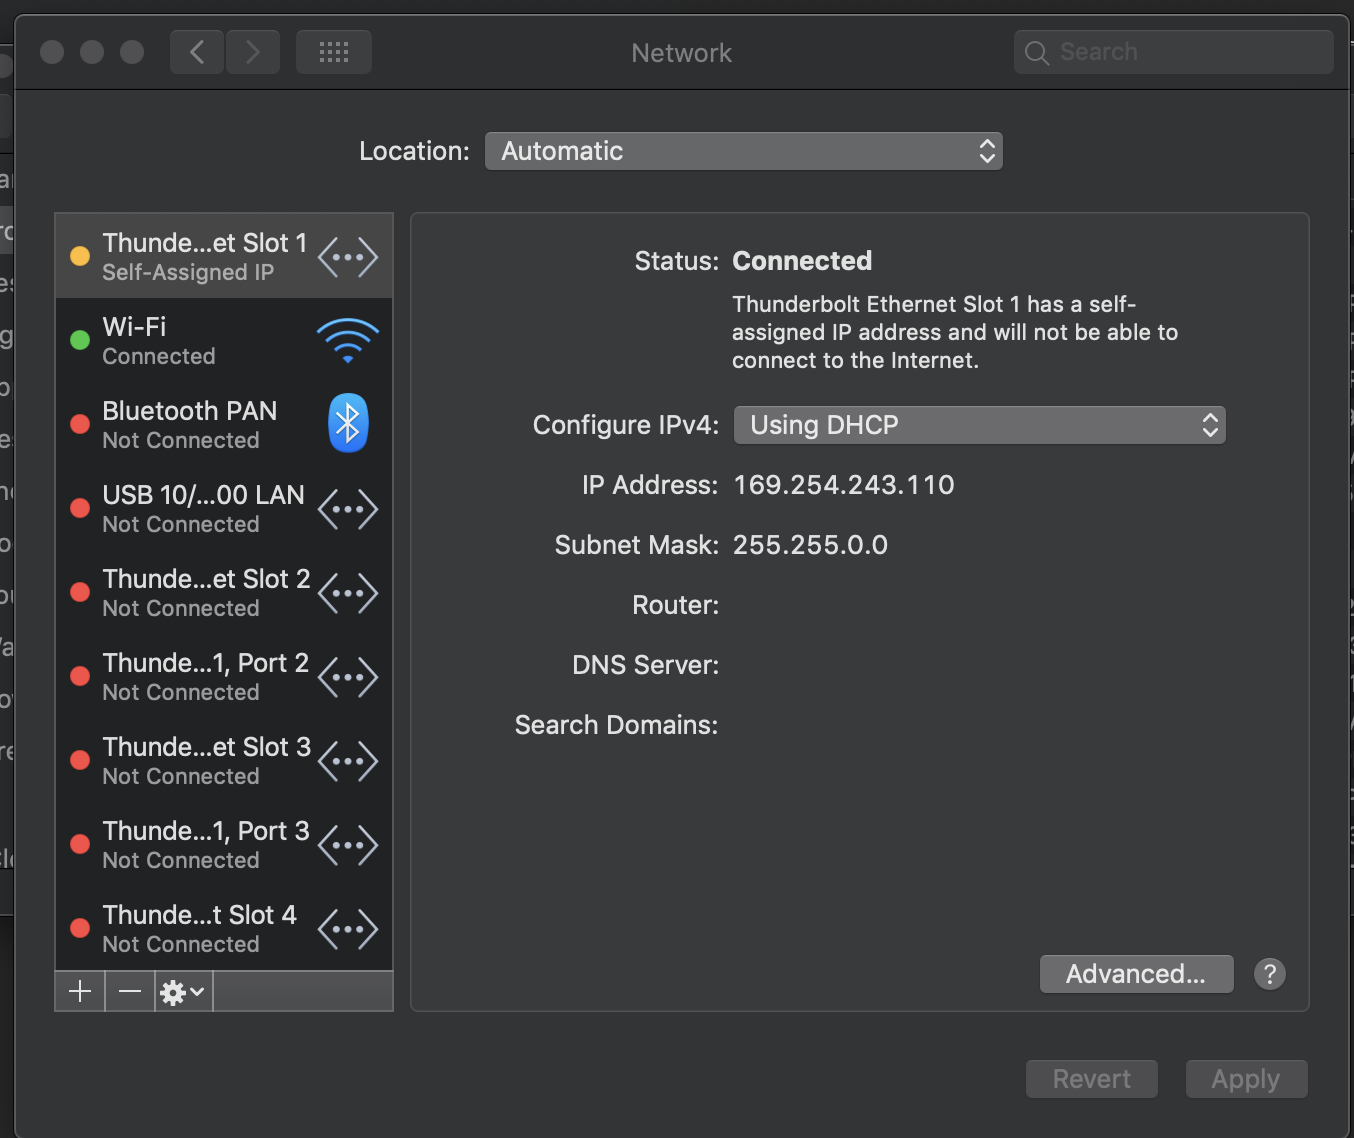Remove selected service with minus button
Screen dimensions: 1354x1138
(130, 991)
